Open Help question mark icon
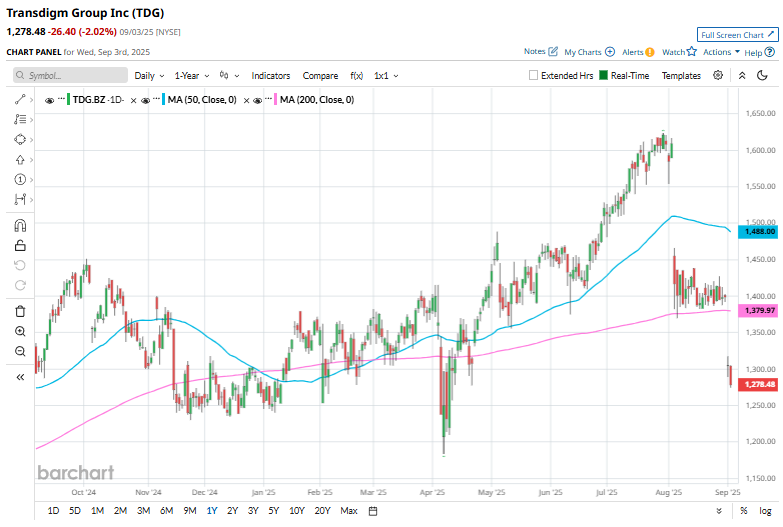783x527 pixels. point(770,52)
